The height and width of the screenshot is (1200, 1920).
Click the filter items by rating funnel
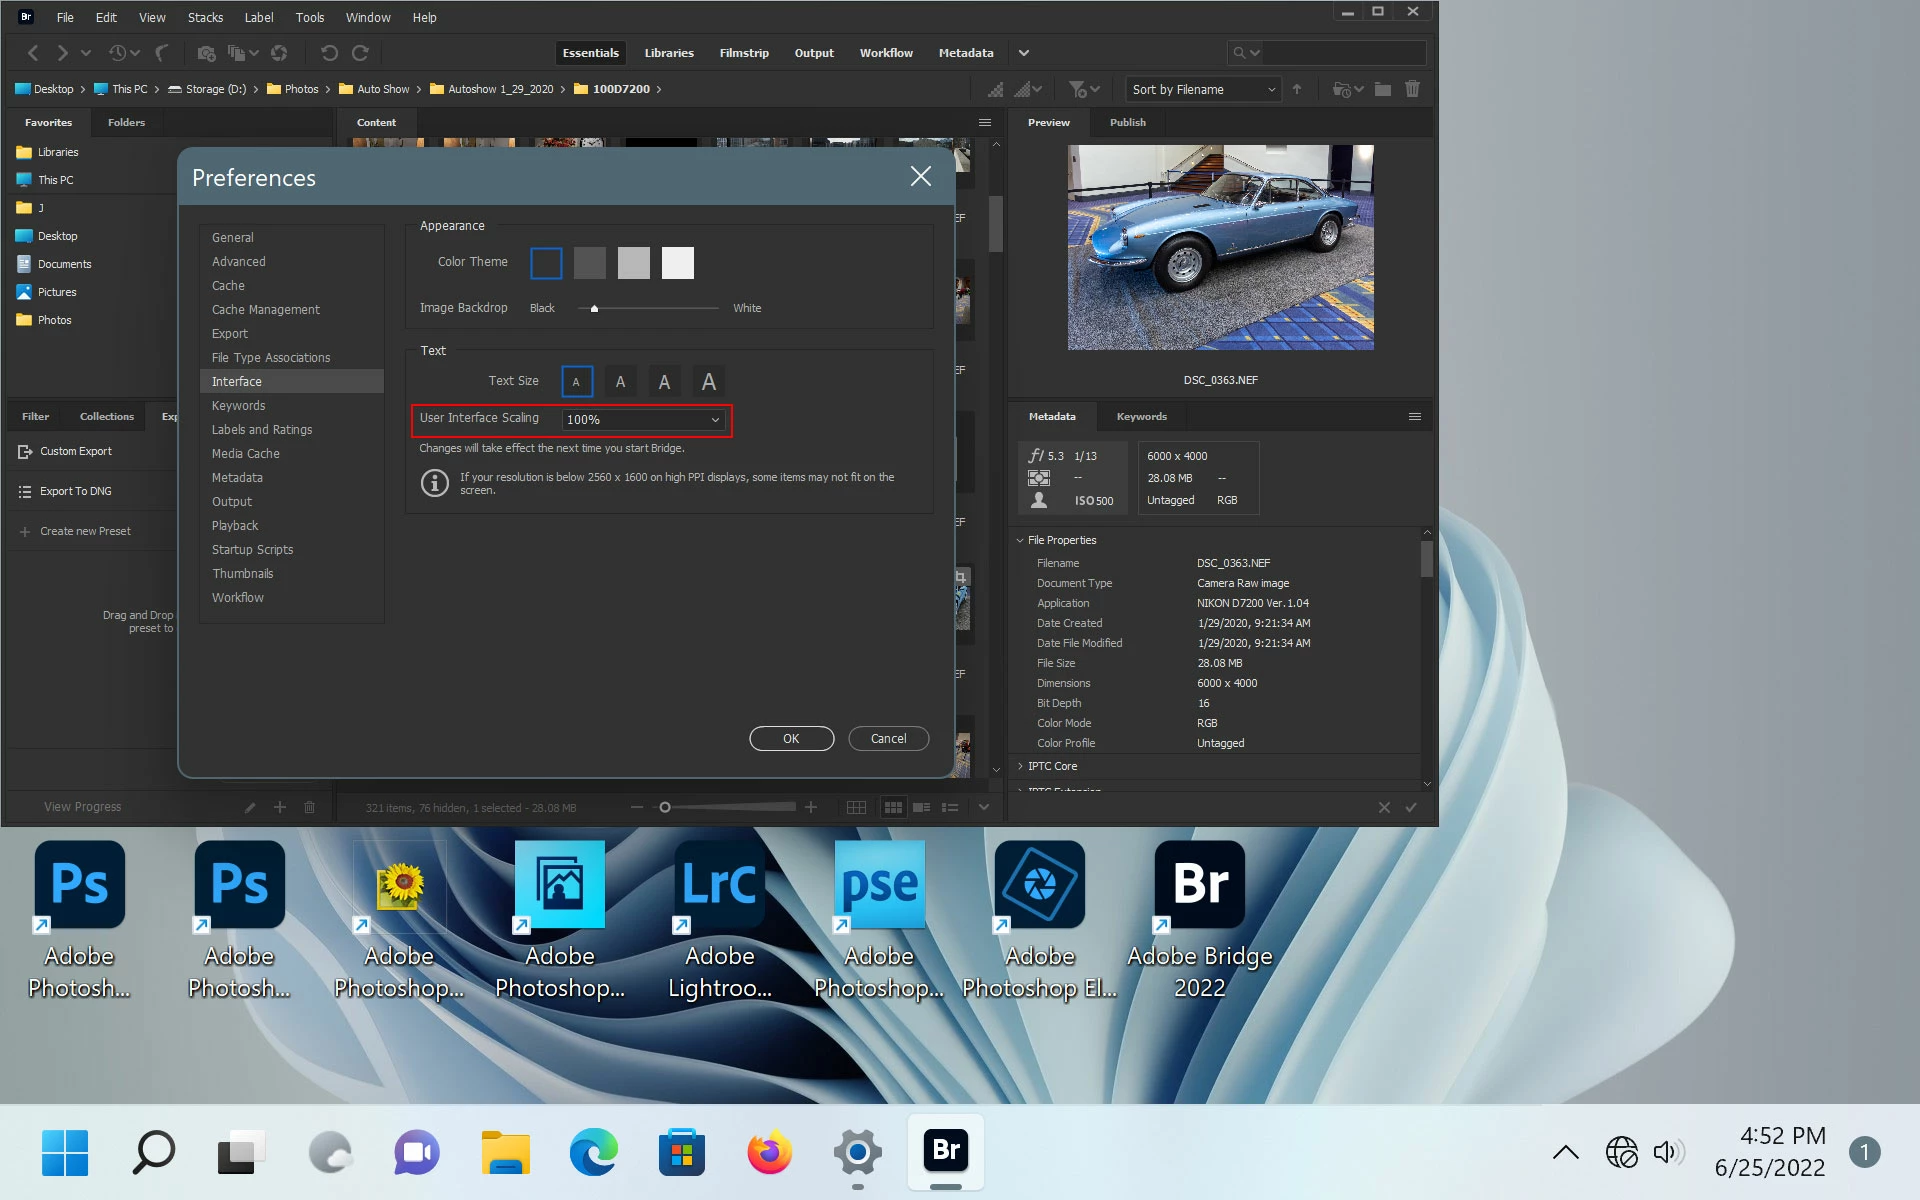pyautogui.click(x=1078, y=89)
